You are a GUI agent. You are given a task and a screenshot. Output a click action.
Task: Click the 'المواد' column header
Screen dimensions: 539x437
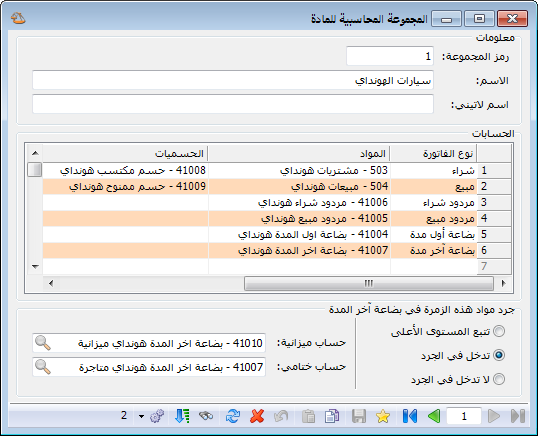click(x=299, y=153)
